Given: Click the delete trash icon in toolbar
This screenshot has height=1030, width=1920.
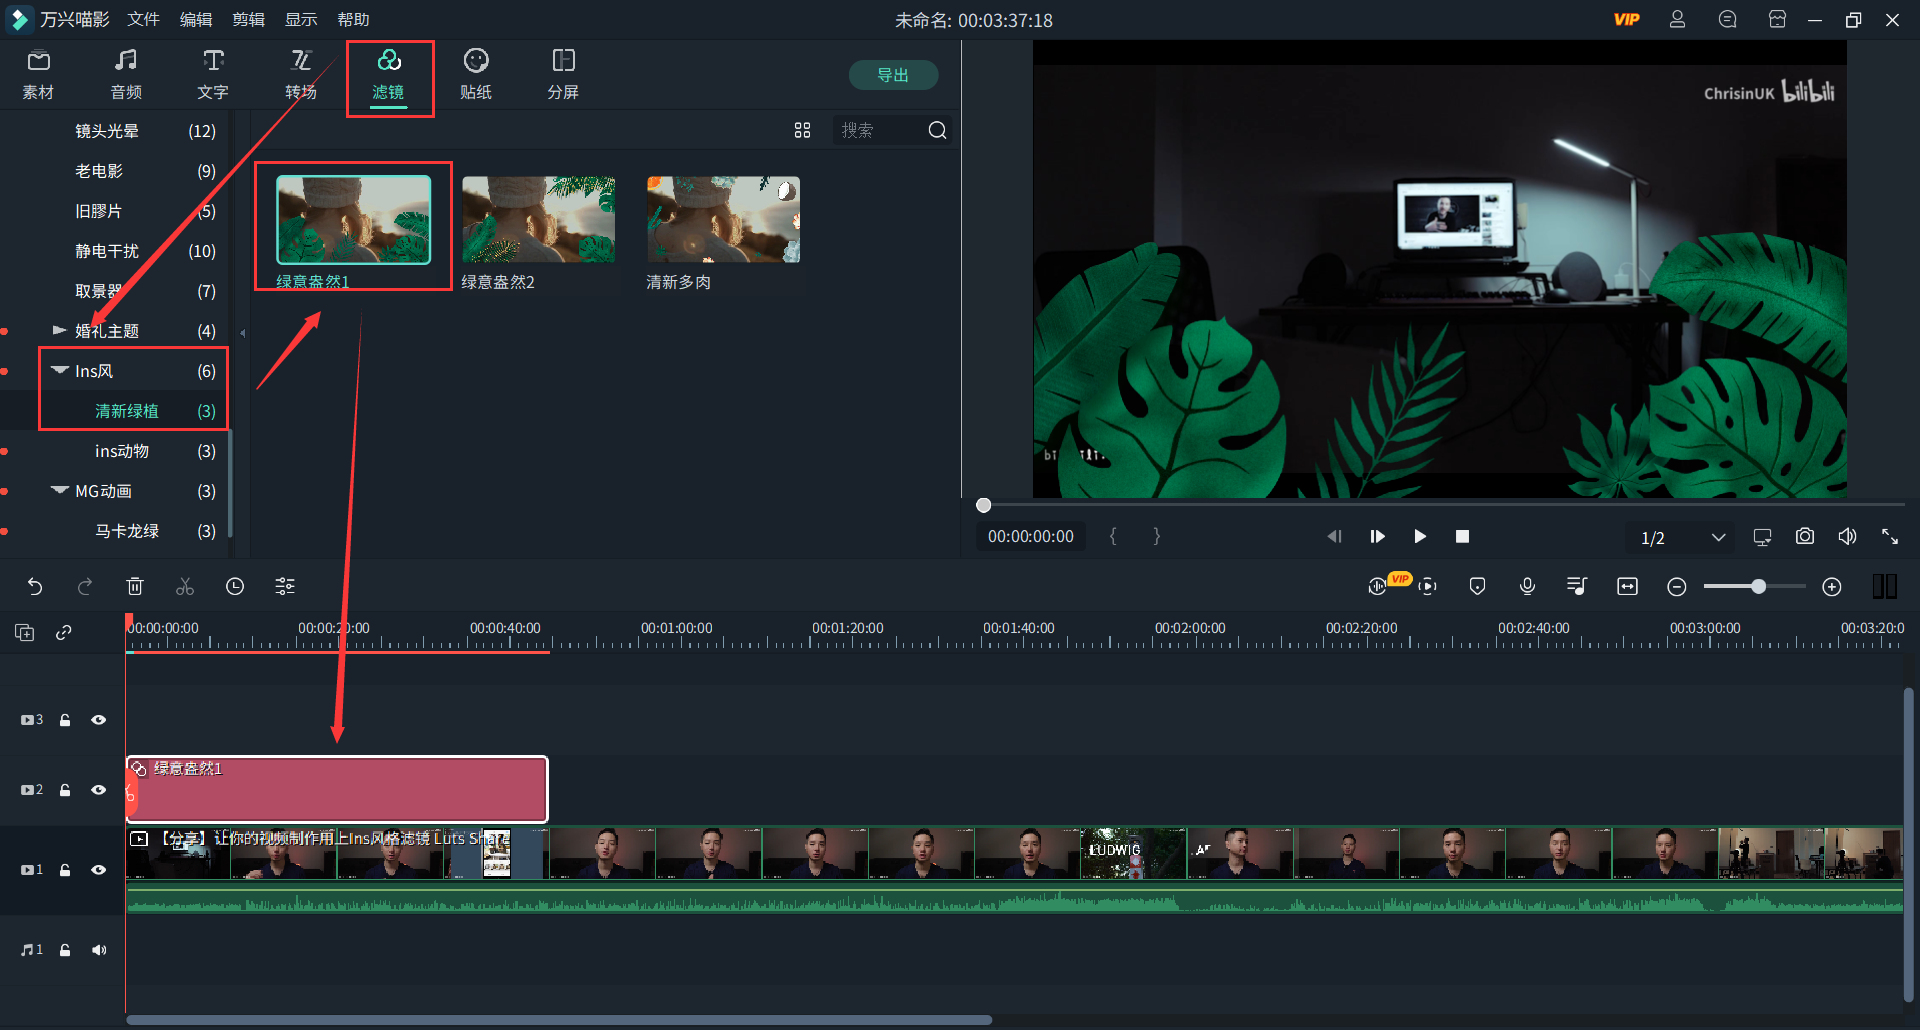Looking at the screenshot, I should coord(135,587).
